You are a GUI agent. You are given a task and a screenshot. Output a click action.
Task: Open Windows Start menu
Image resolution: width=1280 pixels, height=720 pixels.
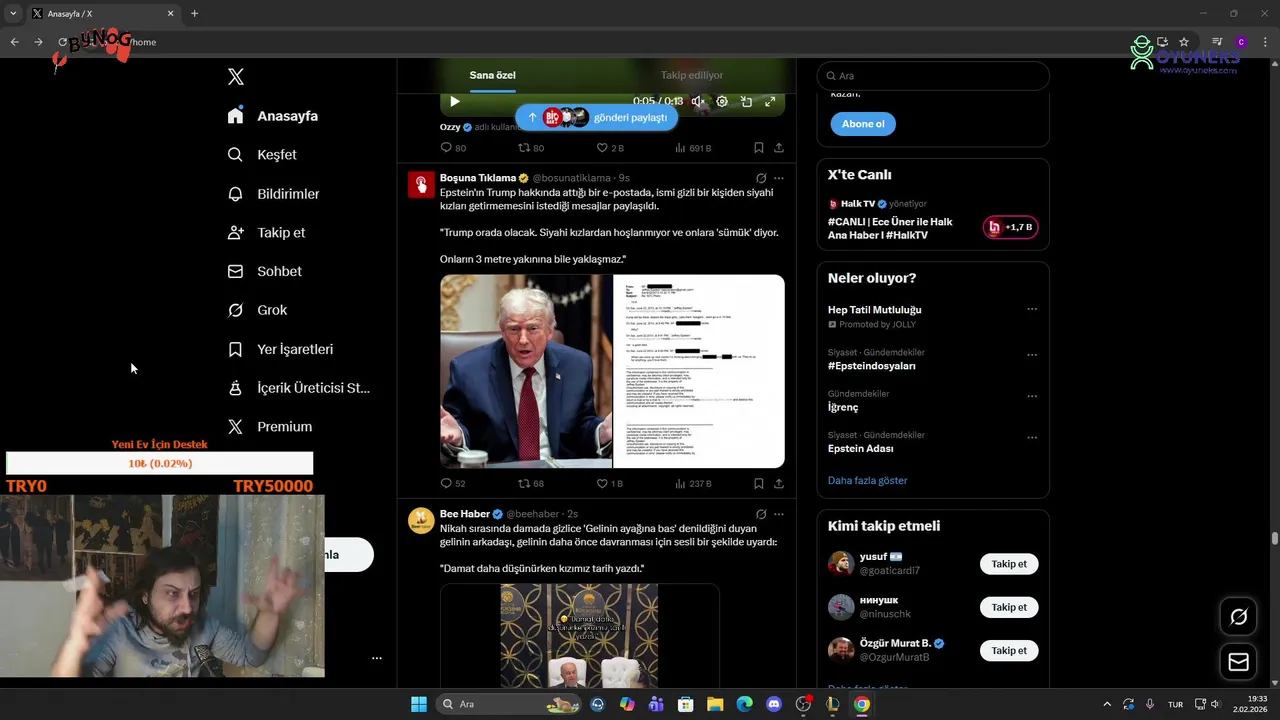[419, 704]
